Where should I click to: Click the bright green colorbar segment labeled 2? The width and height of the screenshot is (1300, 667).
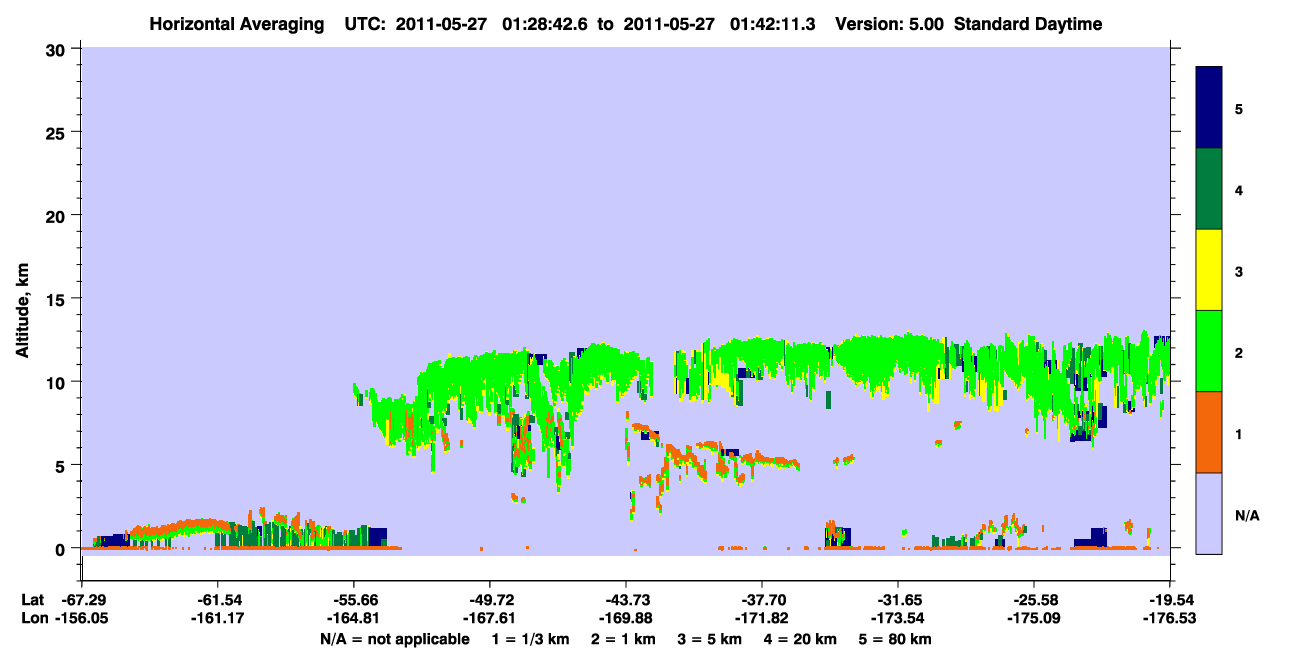pyautogui.click(x=1209, y=351)
